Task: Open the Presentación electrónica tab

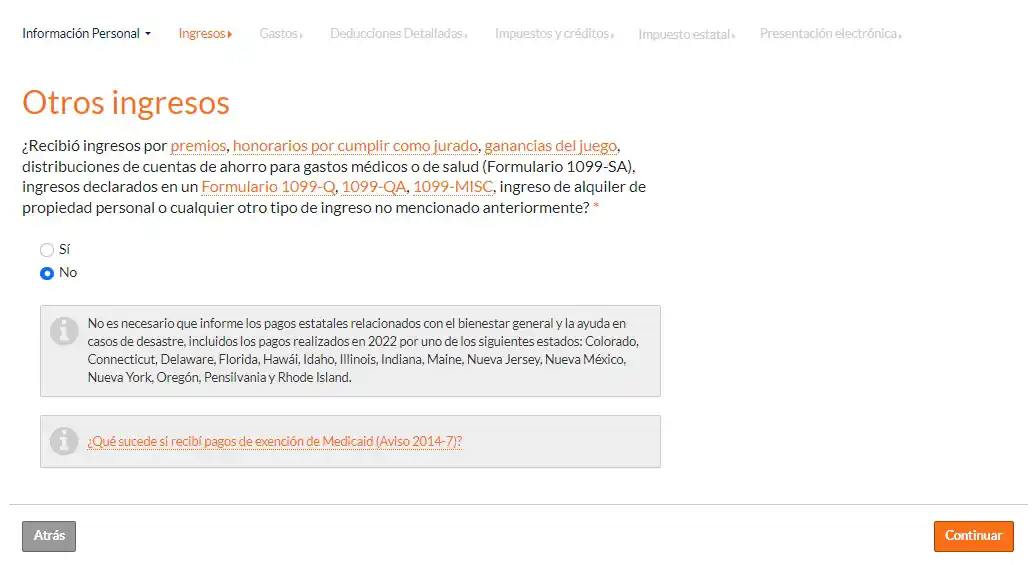Action: [x=829, y=34]
